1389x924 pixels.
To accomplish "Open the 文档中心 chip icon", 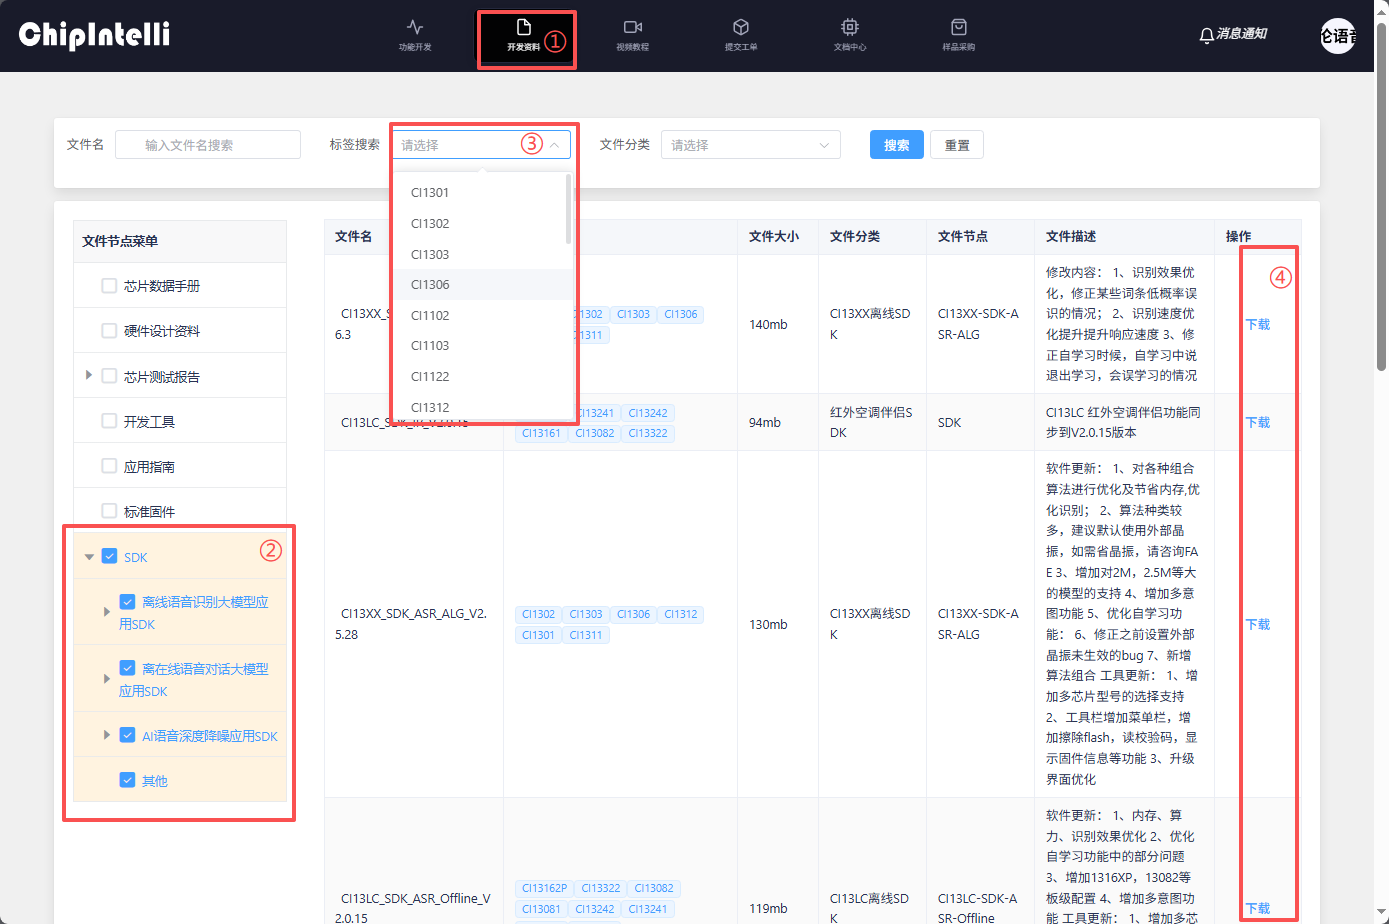I will 849,28.
